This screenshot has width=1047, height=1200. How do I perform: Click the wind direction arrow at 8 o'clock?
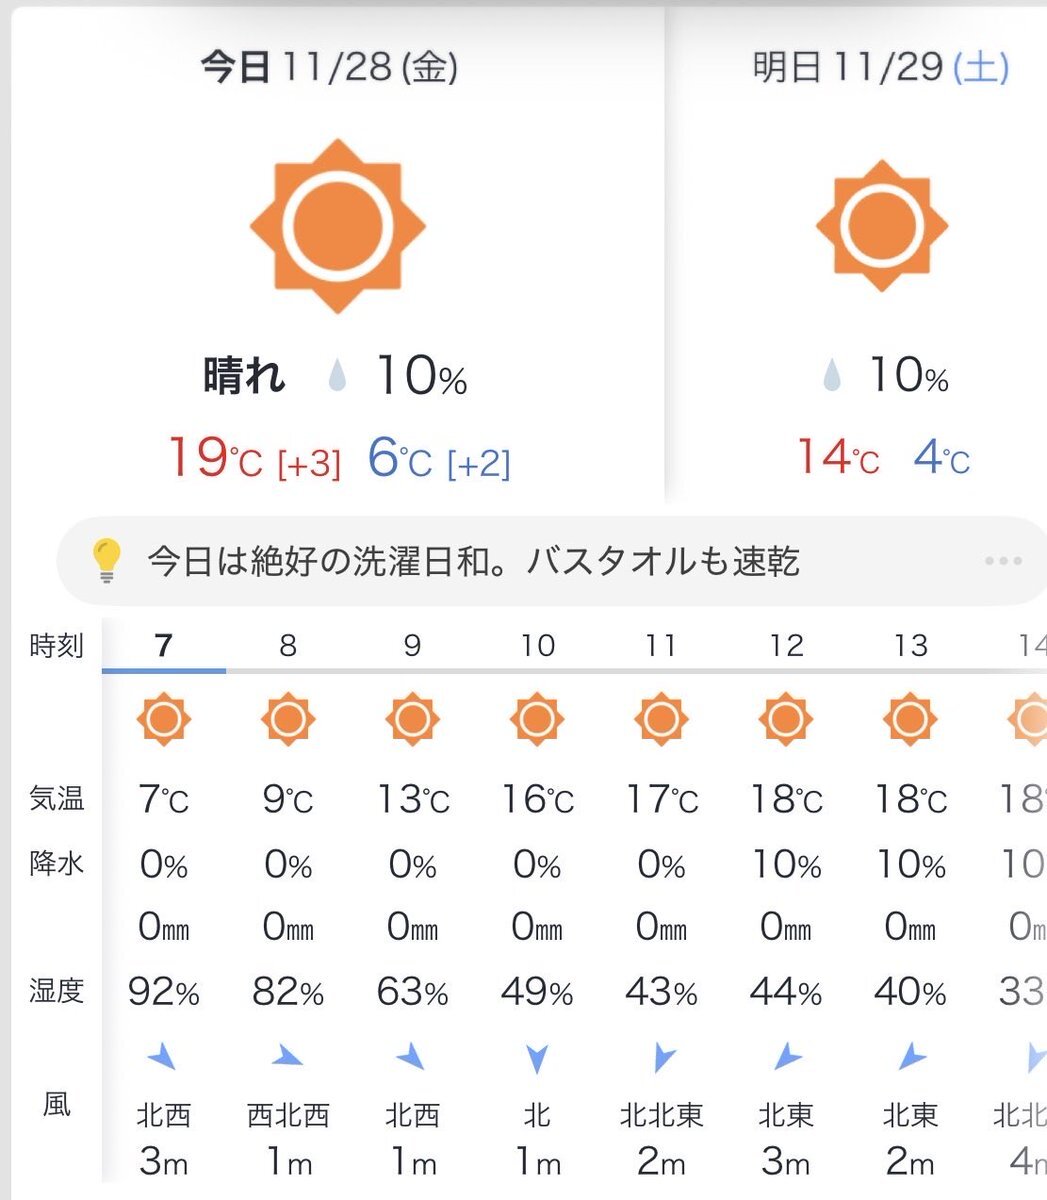click(288, 1056)
